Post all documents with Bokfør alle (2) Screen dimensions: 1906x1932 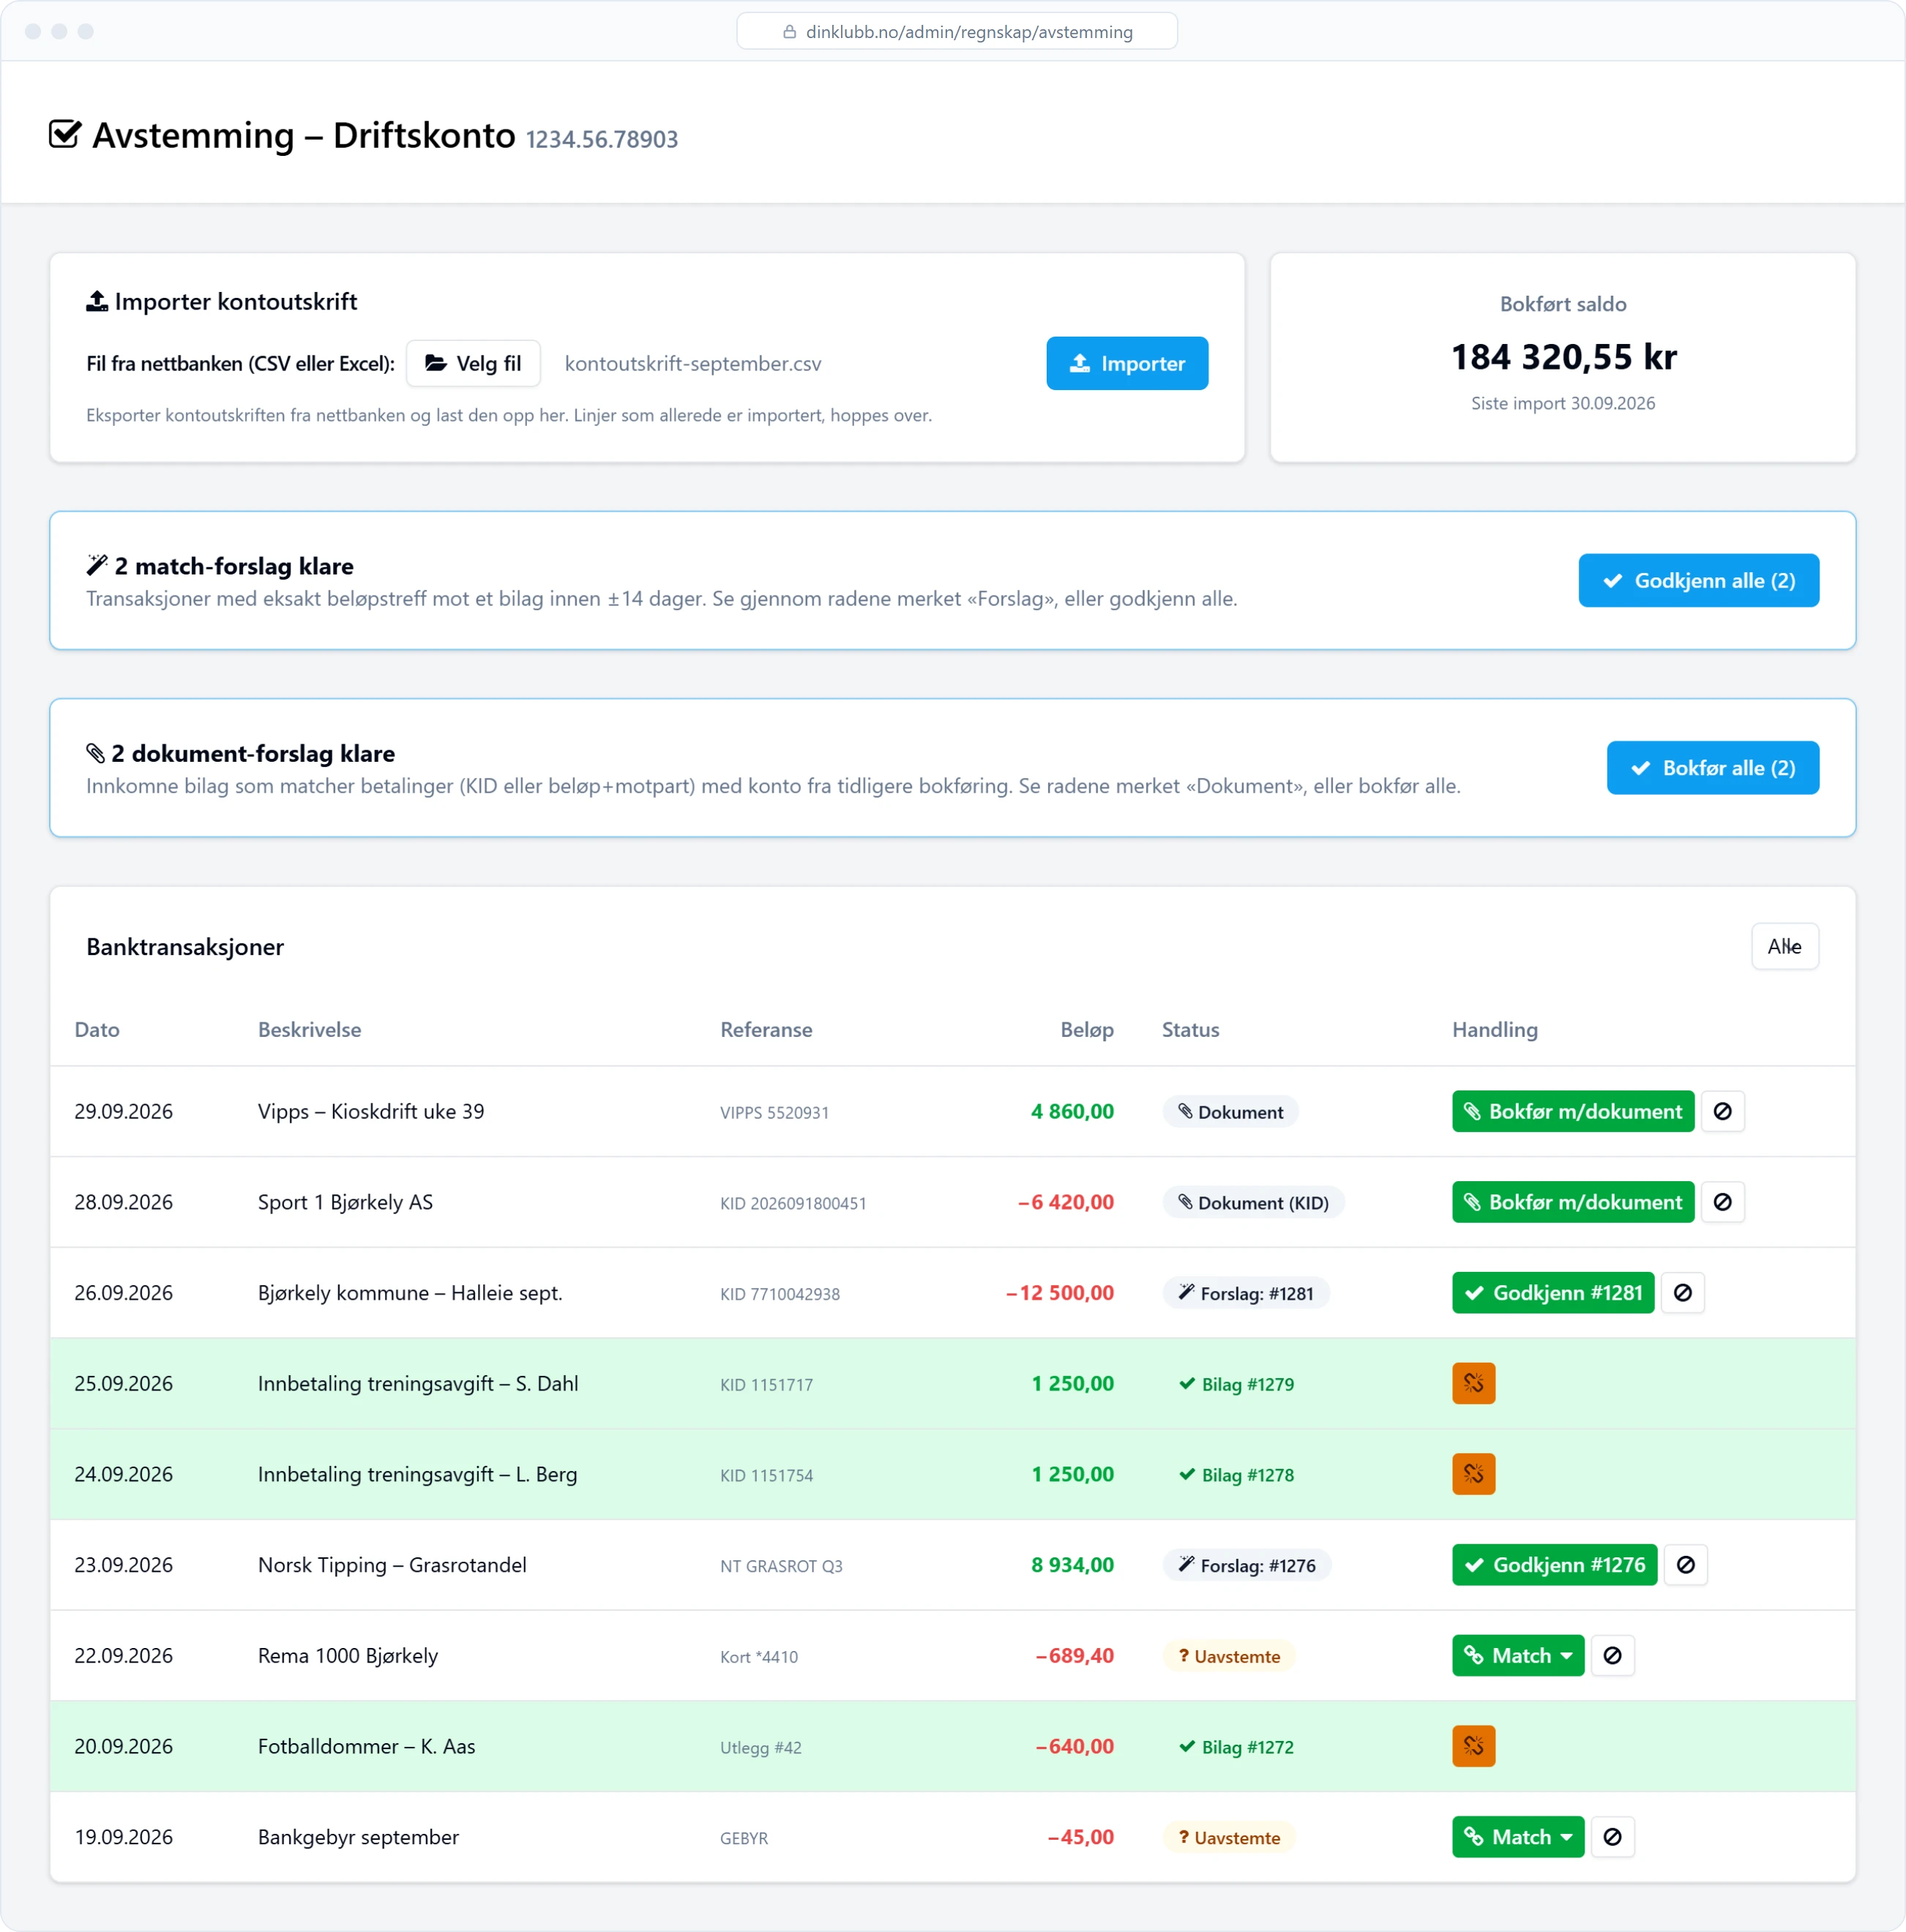(1712, 768)
